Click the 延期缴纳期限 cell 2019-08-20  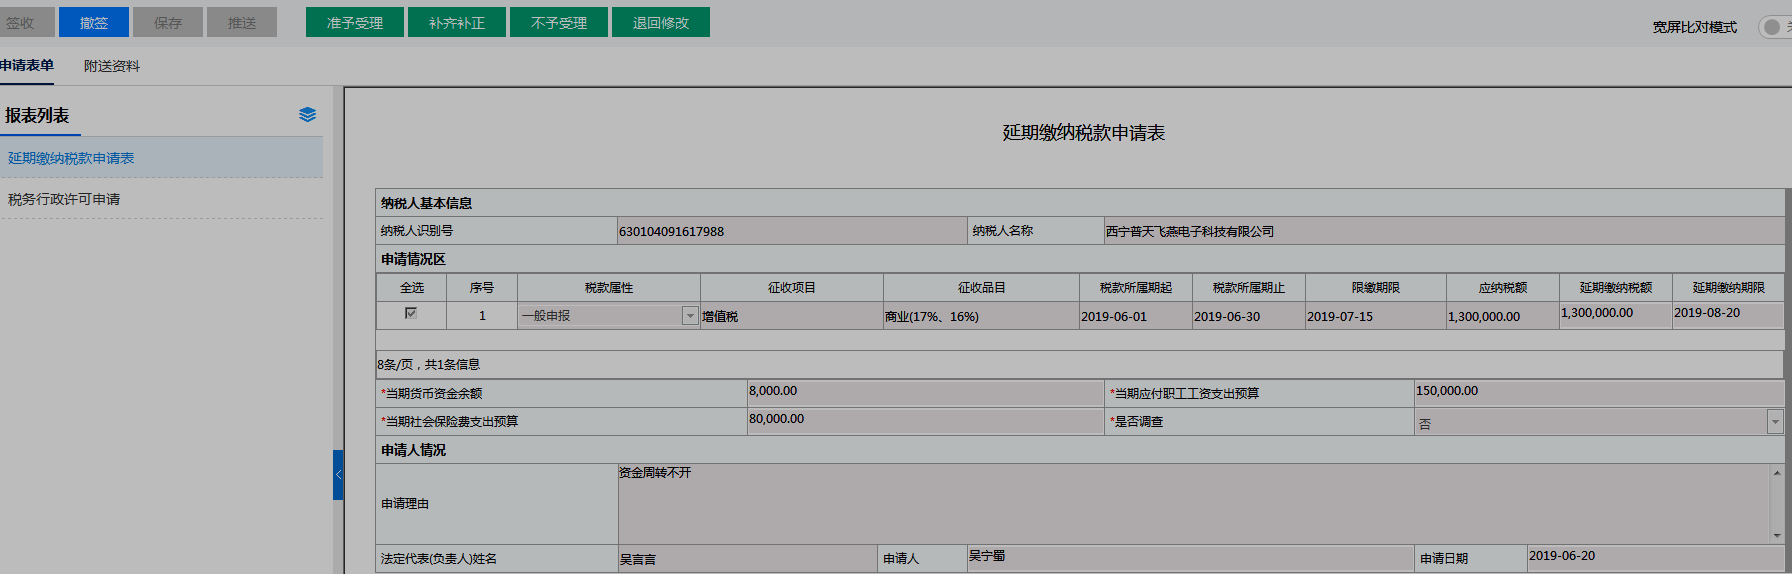coord(1728,314)
